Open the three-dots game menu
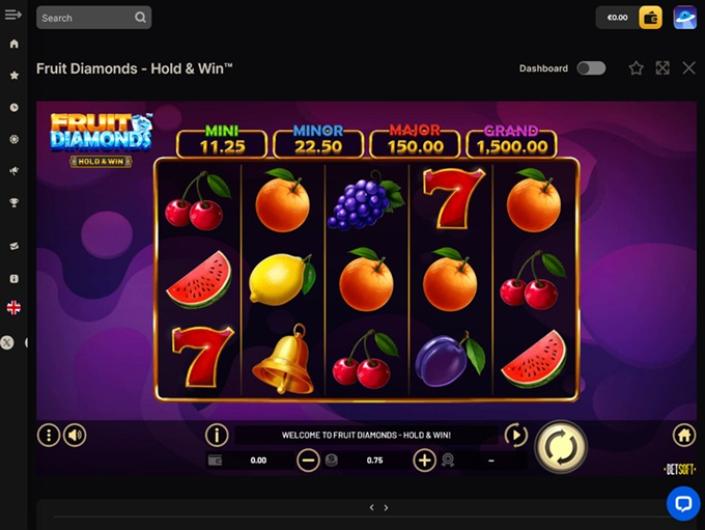Viewport: 705px width, 530px height. point(49,435)
